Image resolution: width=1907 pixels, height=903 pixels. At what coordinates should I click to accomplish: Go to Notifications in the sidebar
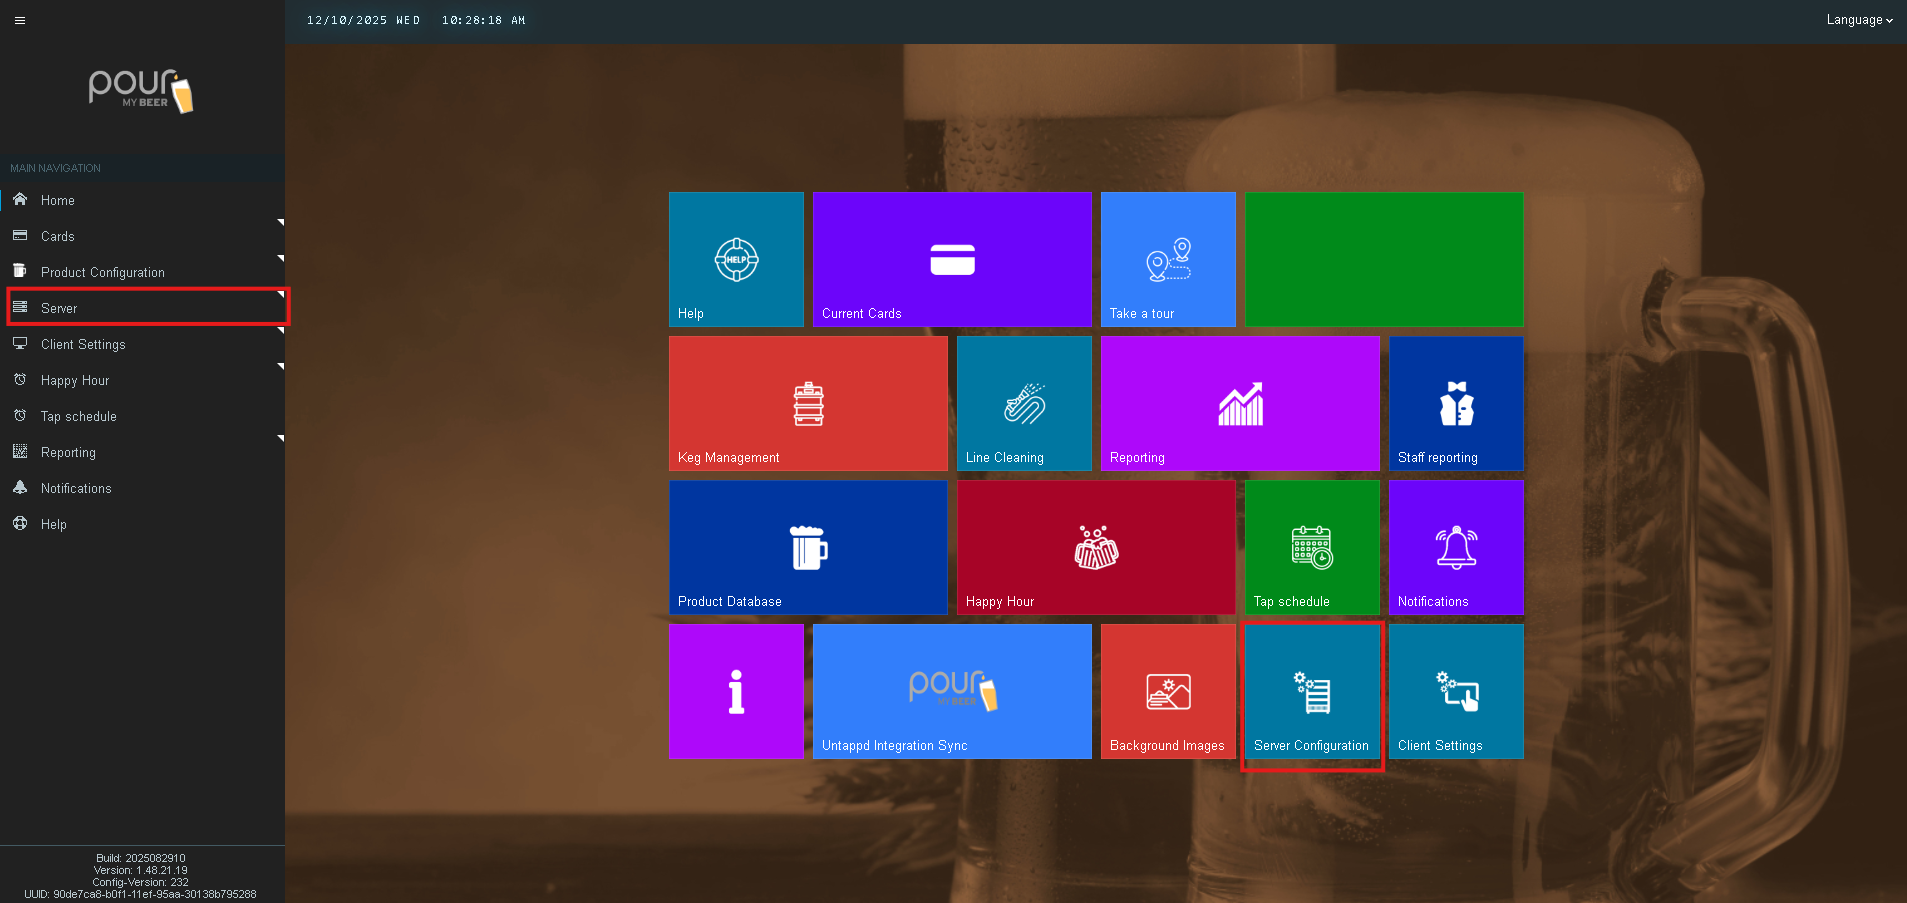pos(76,489)
